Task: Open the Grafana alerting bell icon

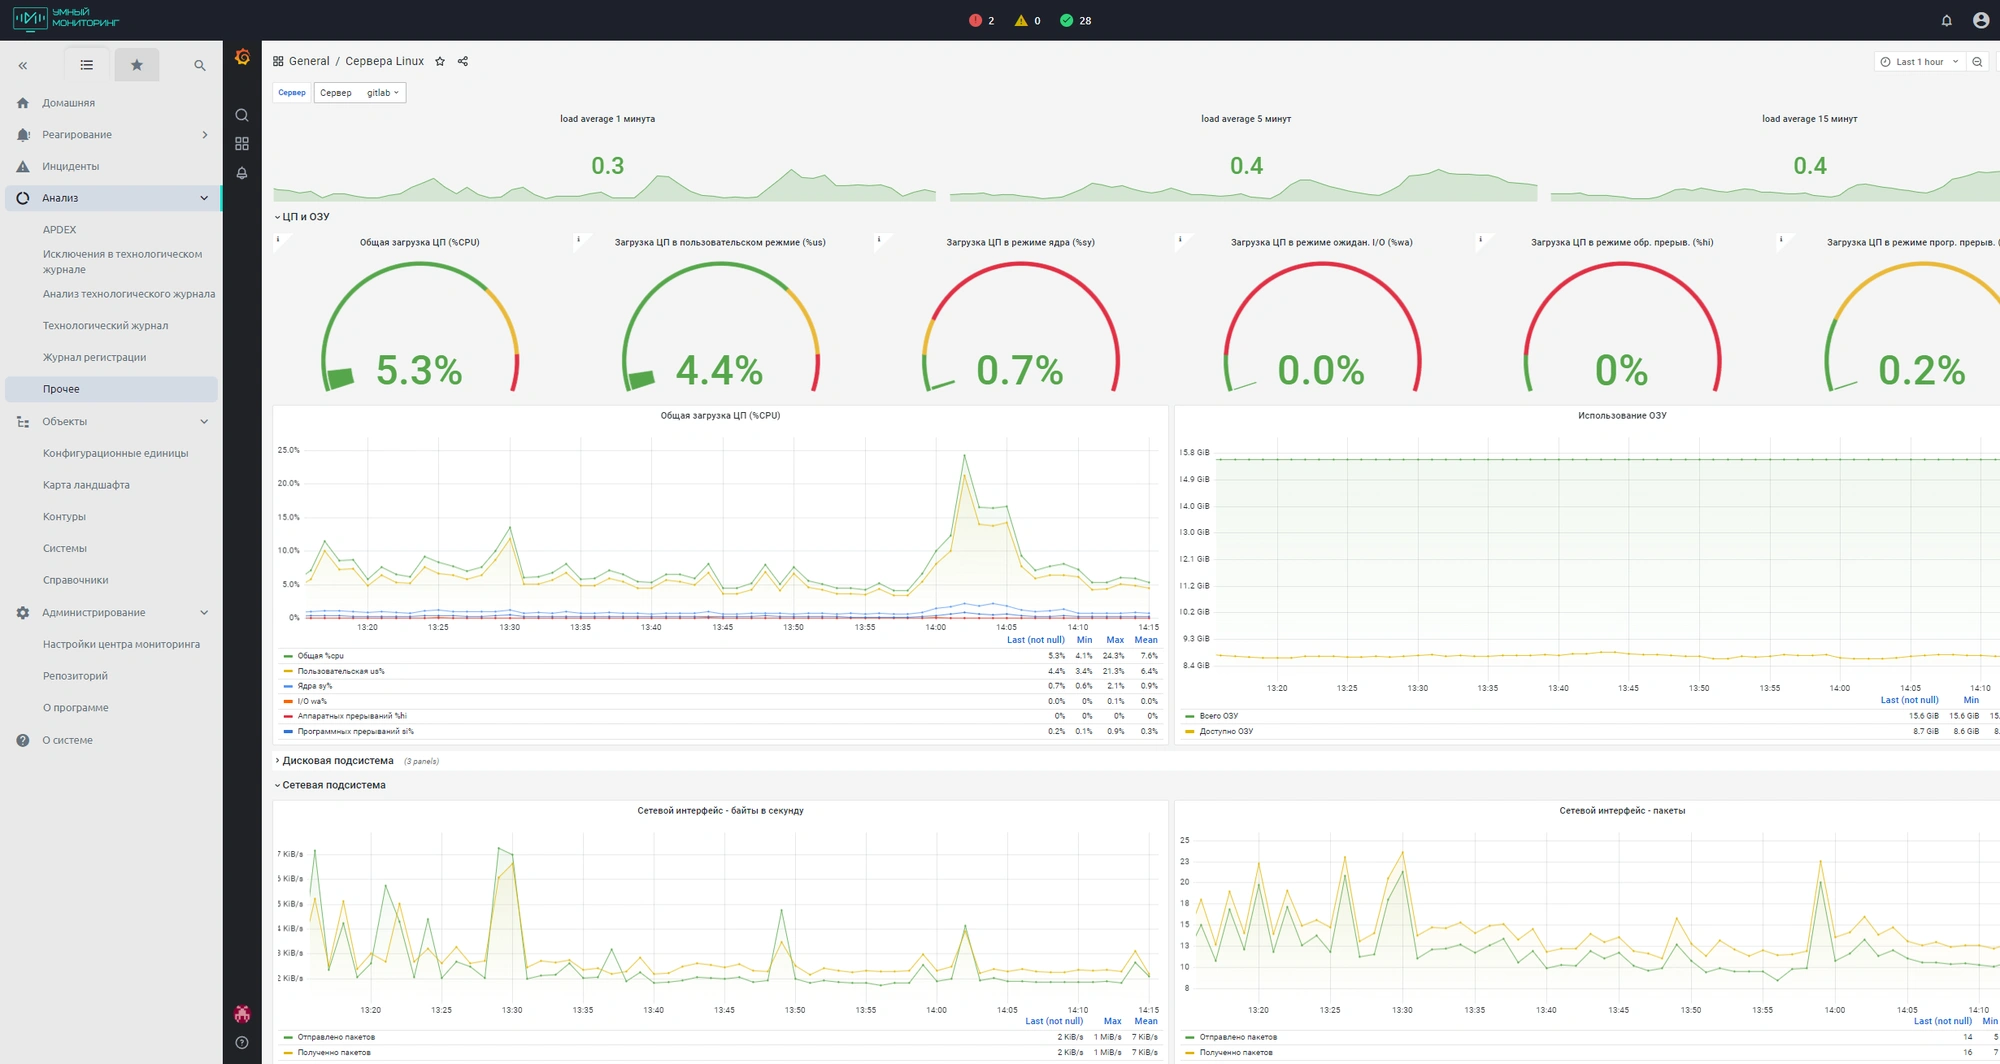Action: tap(242, 173)
